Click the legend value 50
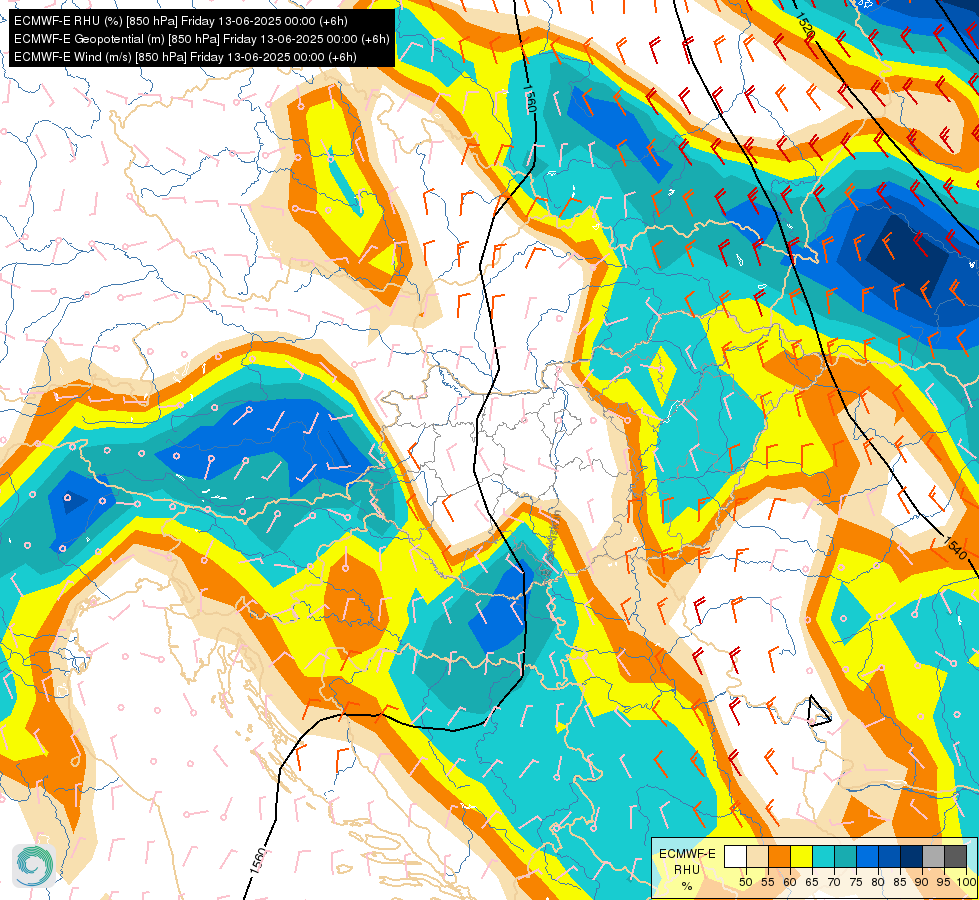The image size is (979, 900). pyautogui.click(x=746, y=882)
